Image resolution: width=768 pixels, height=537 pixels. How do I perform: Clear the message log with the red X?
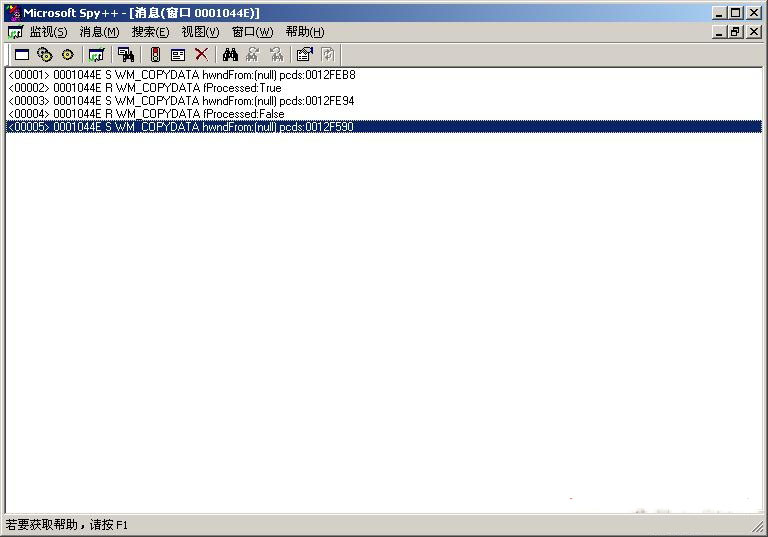(x=201, y=54)
